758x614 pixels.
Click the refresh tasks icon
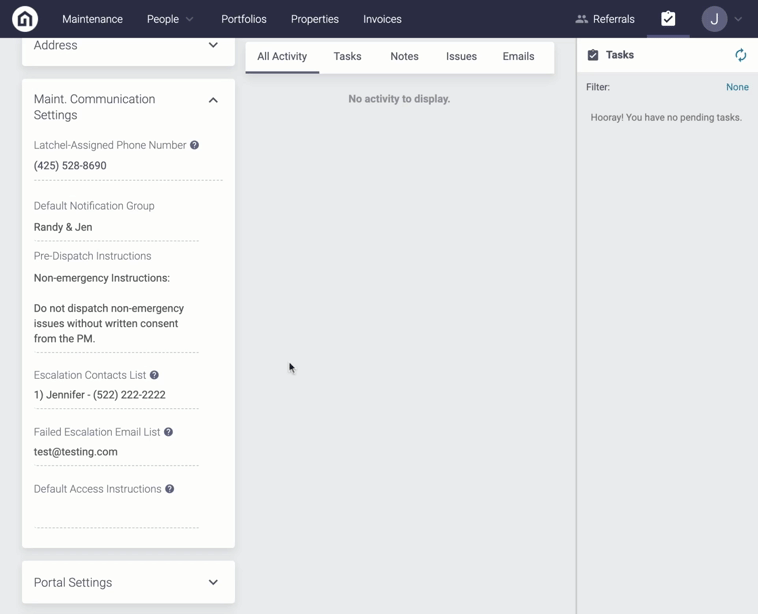click(740, 56)
